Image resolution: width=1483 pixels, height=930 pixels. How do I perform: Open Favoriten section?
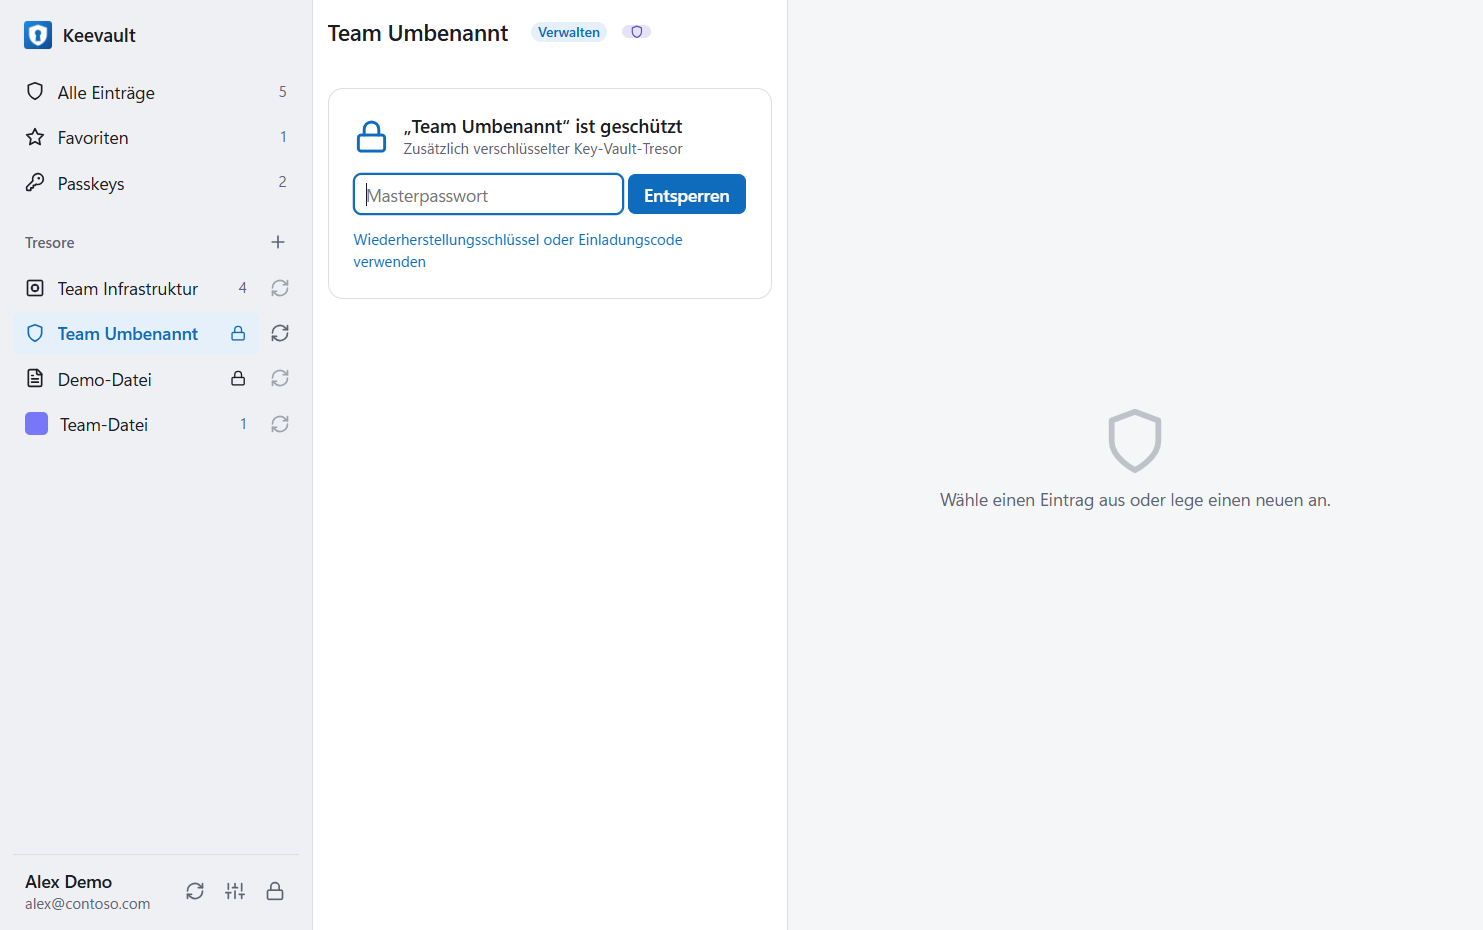coord(156,137)
